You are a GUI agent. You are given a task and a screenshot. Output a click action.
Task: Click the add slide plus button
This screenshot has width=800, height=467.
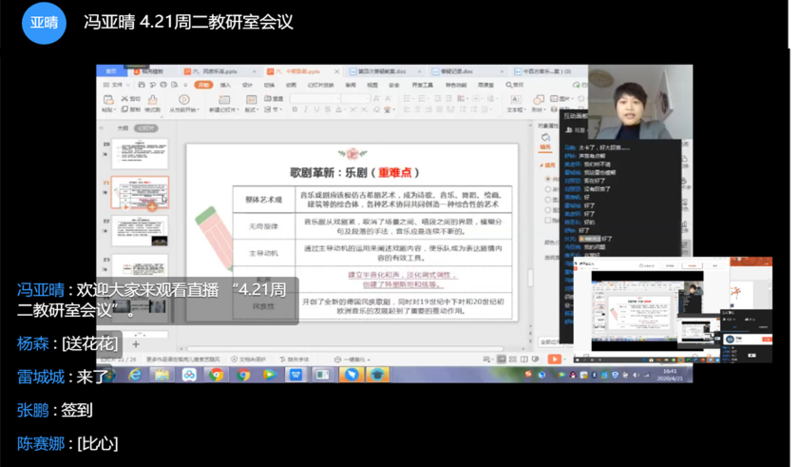pos(136,345)
